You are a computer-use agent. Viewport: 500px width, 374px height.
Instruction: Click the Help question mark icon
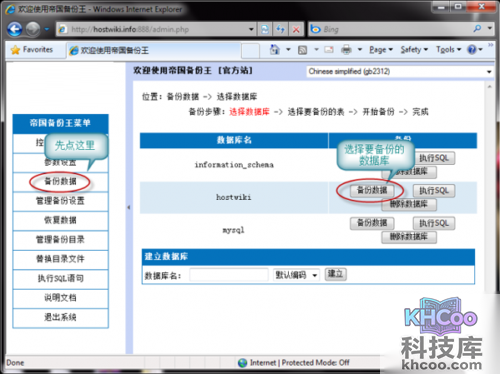click(472, 50)
